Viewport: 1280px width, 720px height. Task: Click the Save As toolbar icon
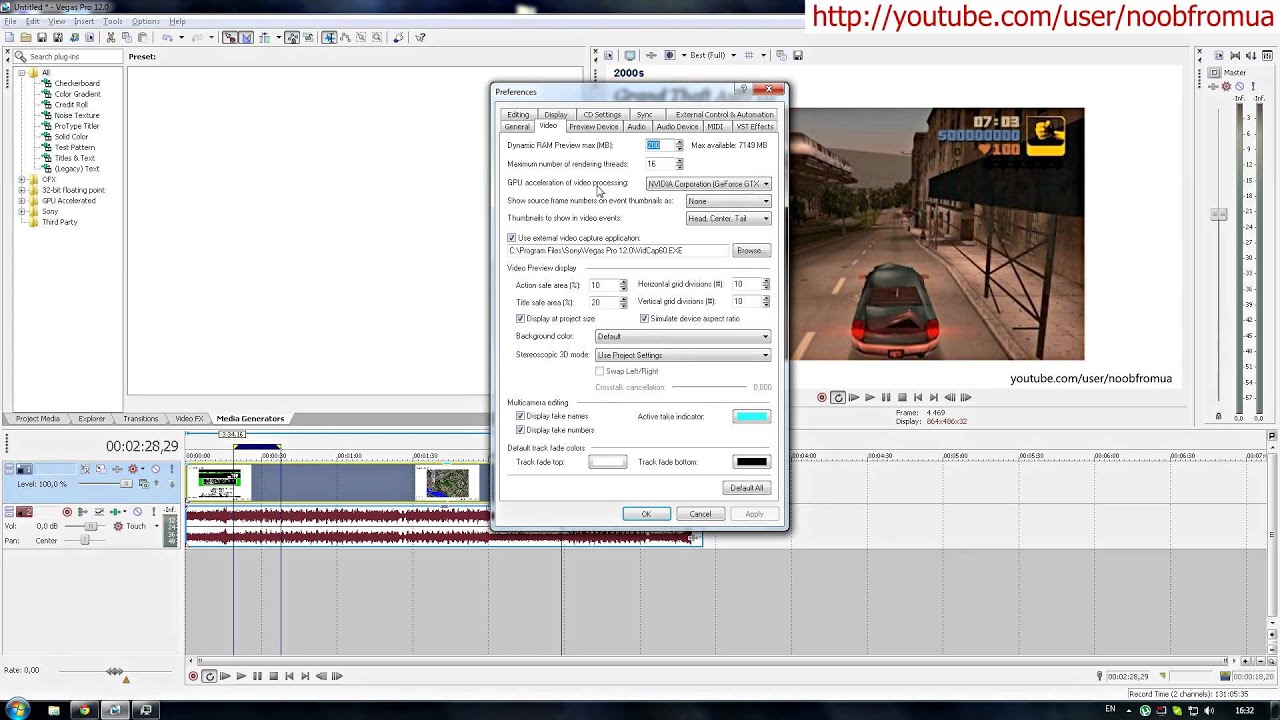coord(58,38)
